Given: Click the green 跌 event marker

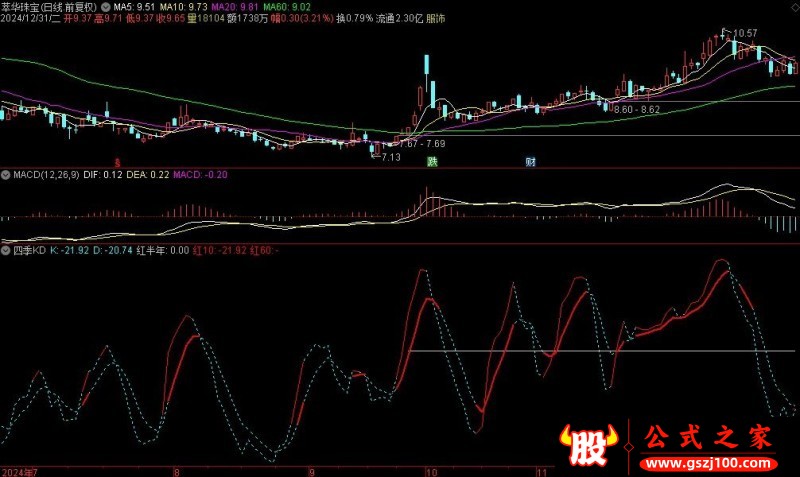Looking at the screenshot, I should (x=432, y=162).
